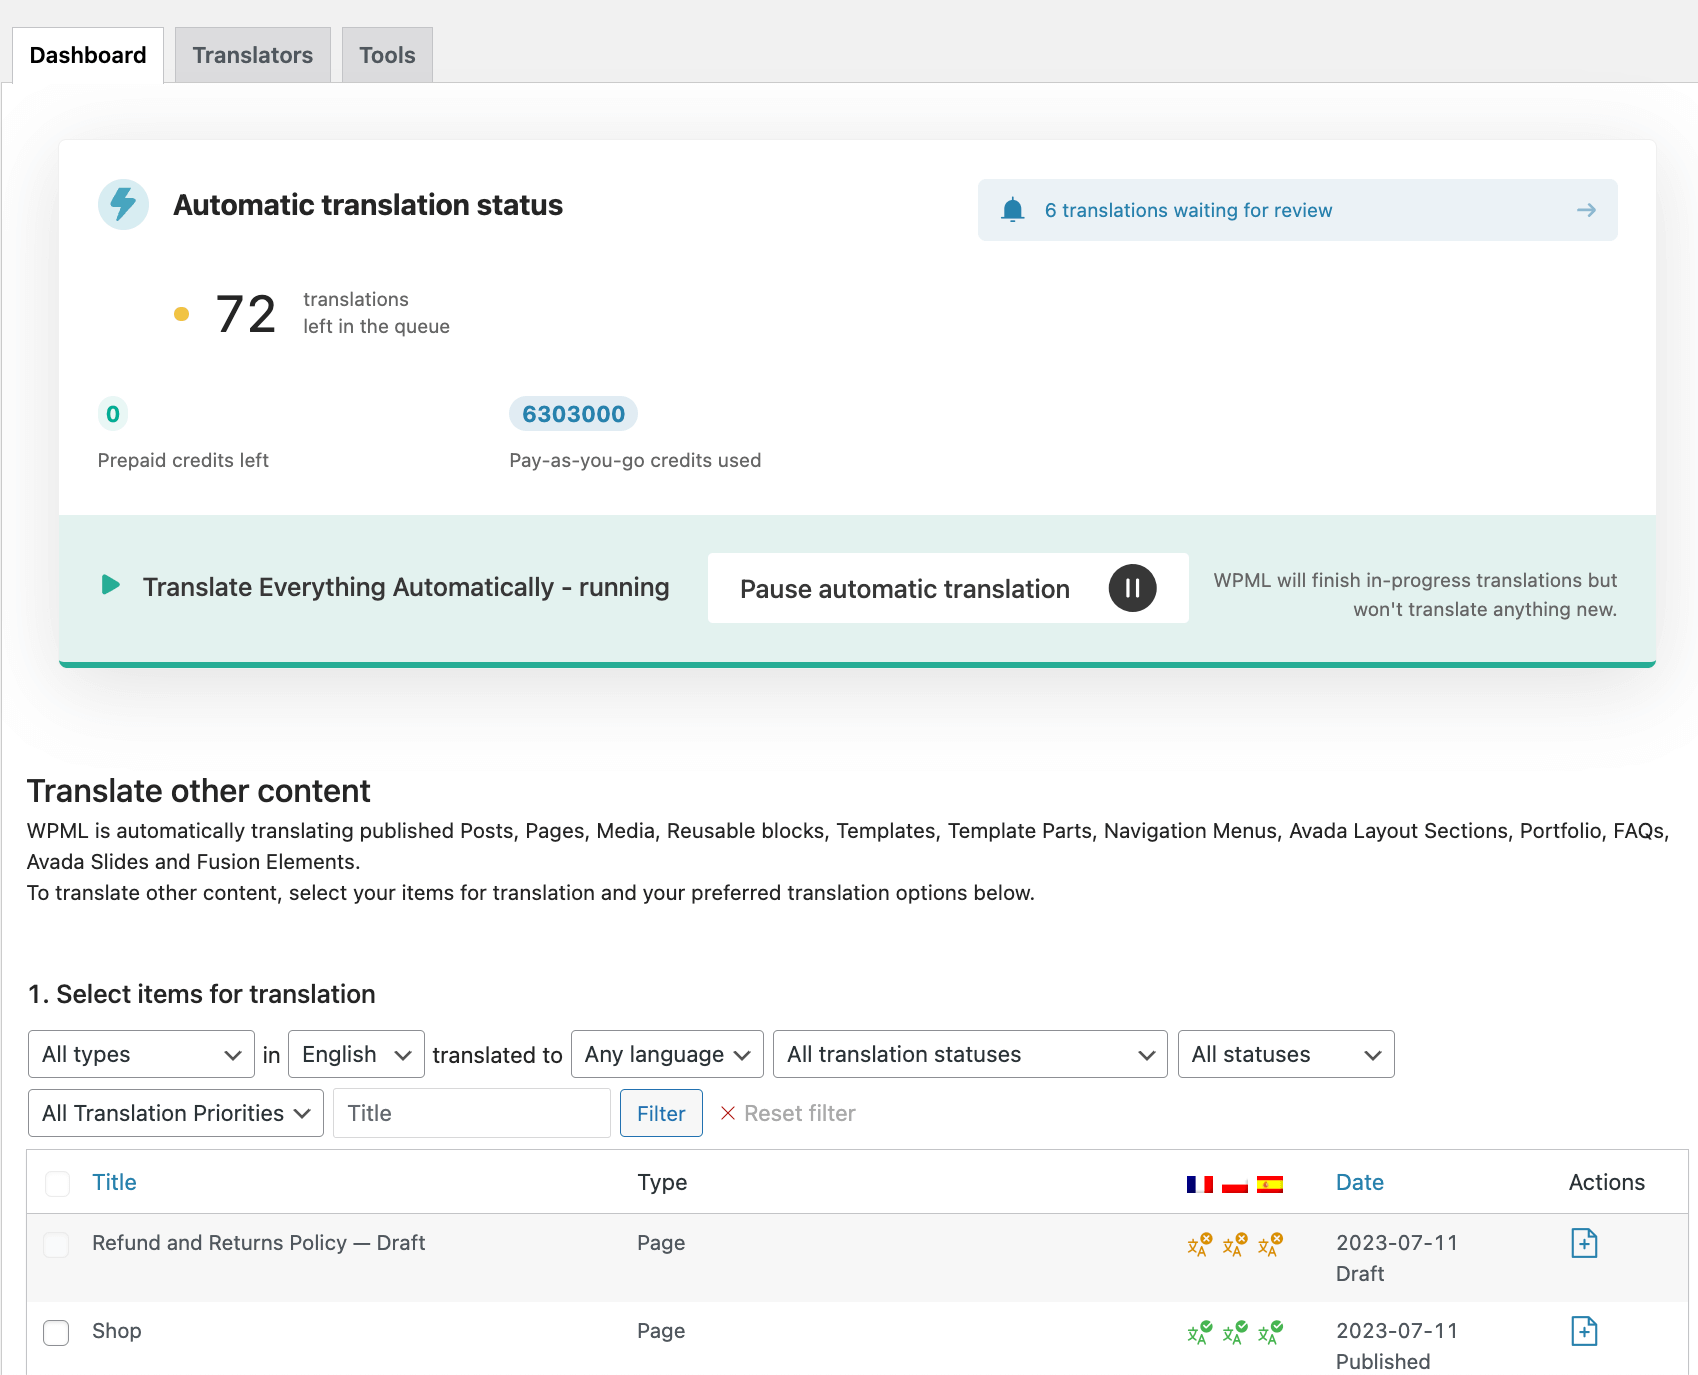1698x1375 pixels.
Task: Check the Shop row checkbox
Action: click(56, 1333)
